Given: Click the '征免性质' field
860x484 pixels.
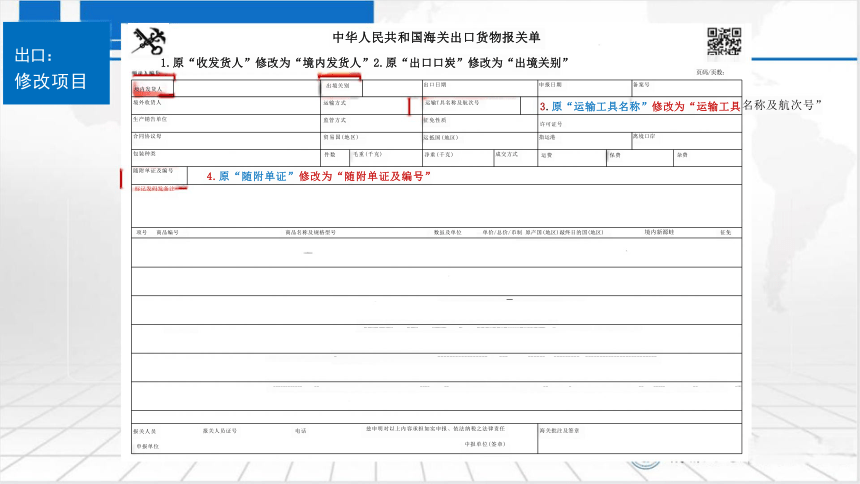Looking at the screenshot, I should (479, 123).
